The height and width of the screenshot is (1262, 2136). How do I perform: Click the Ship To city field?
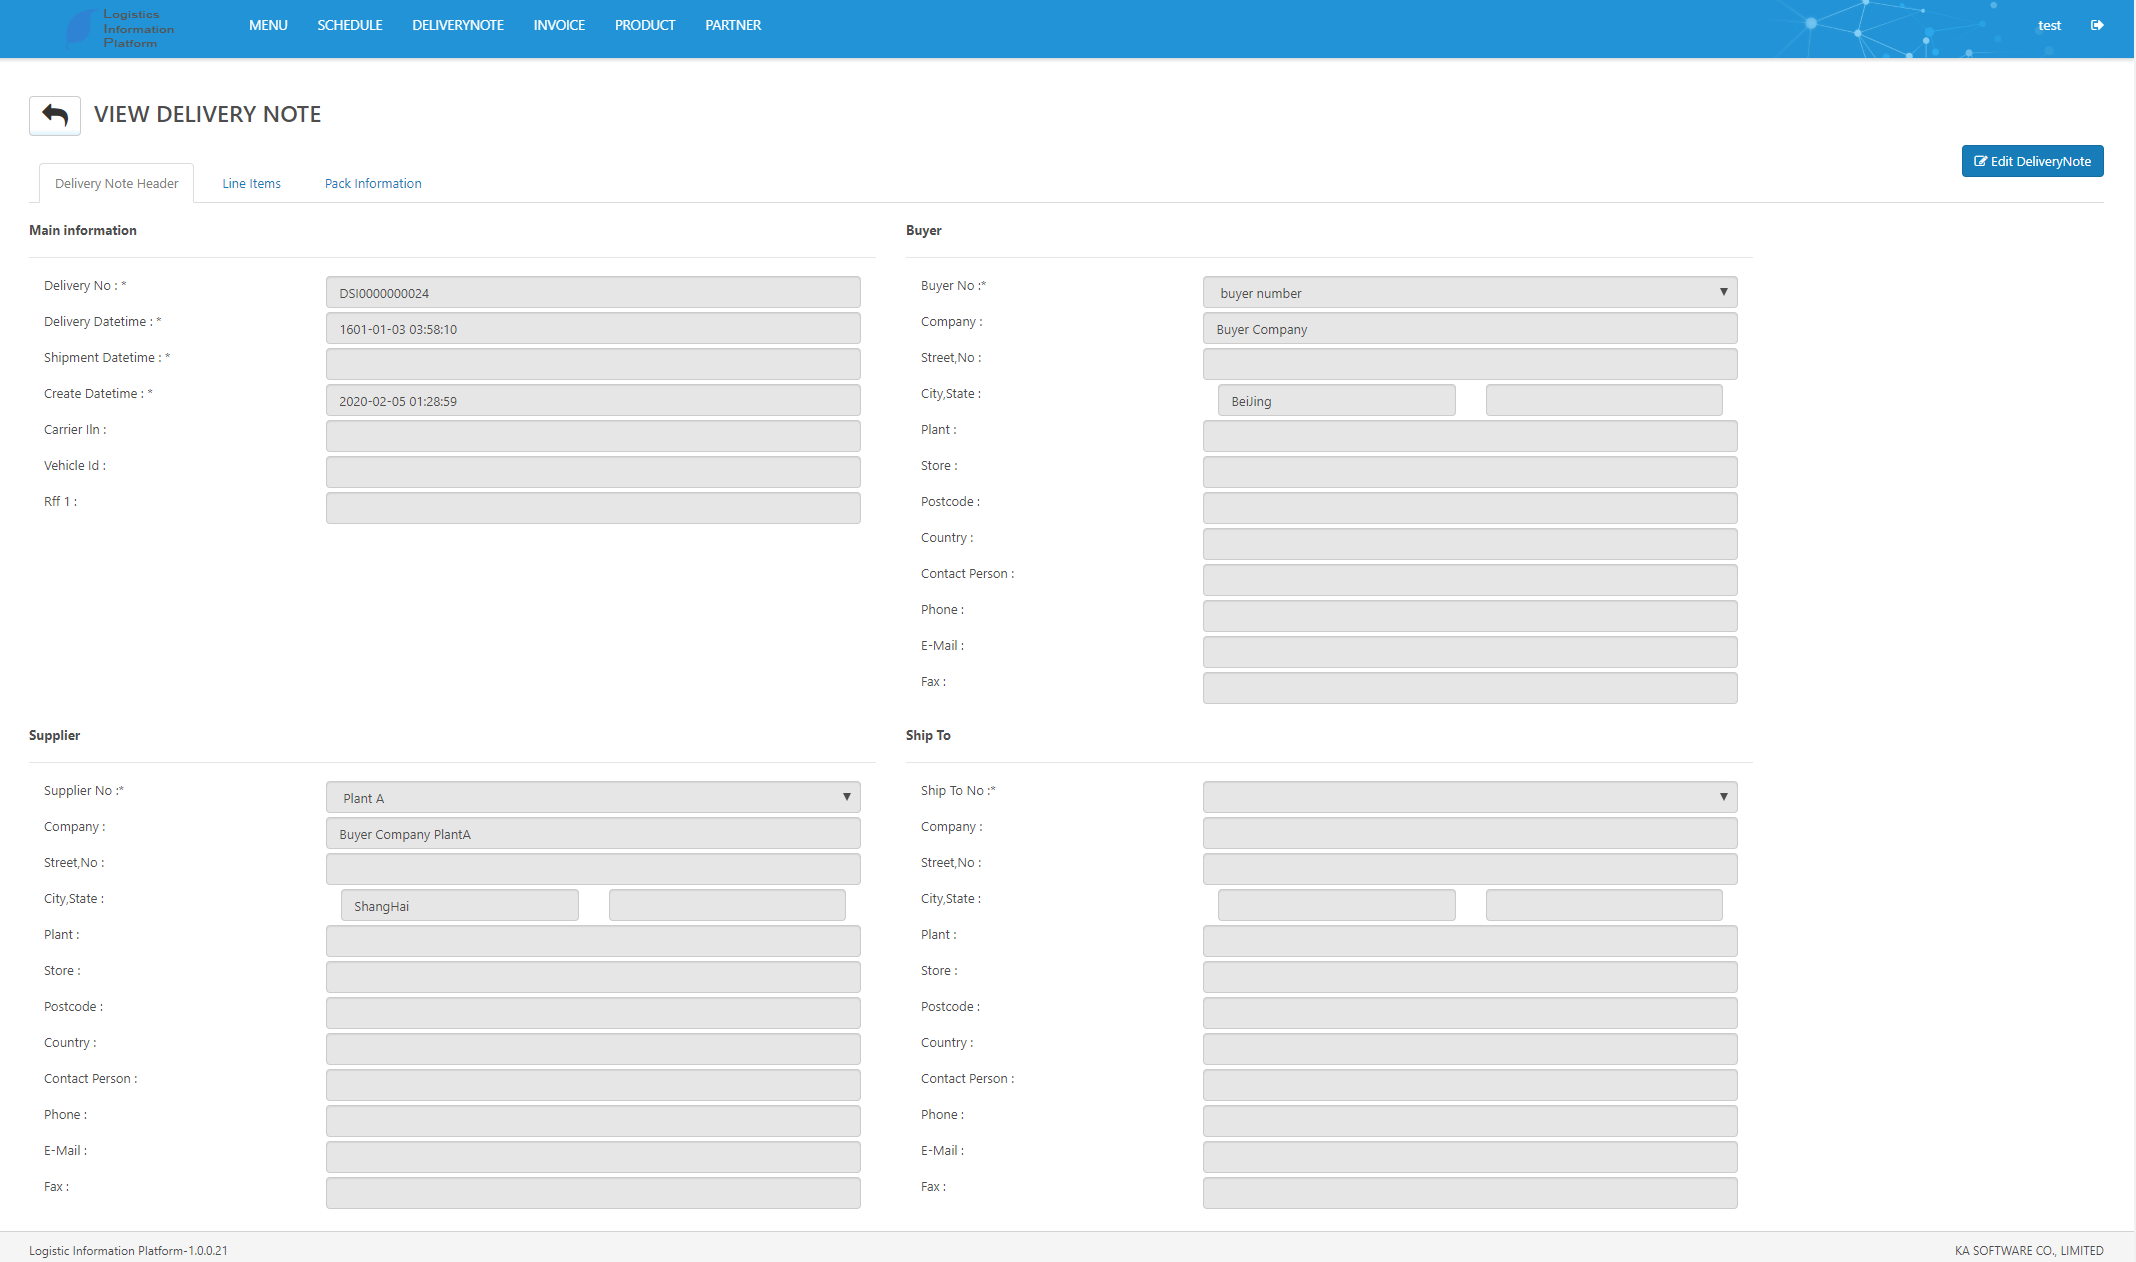click(1337, 905)
